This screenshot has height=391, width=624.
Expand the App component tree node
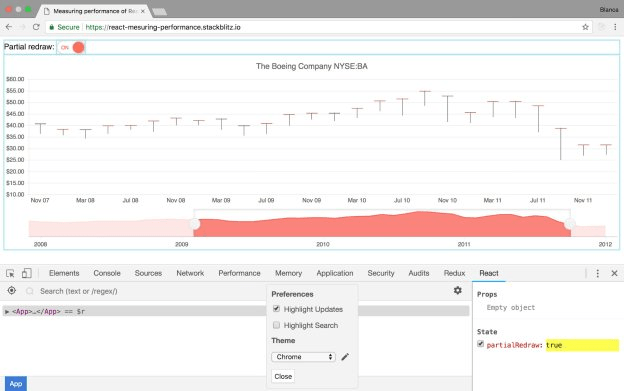7,311
